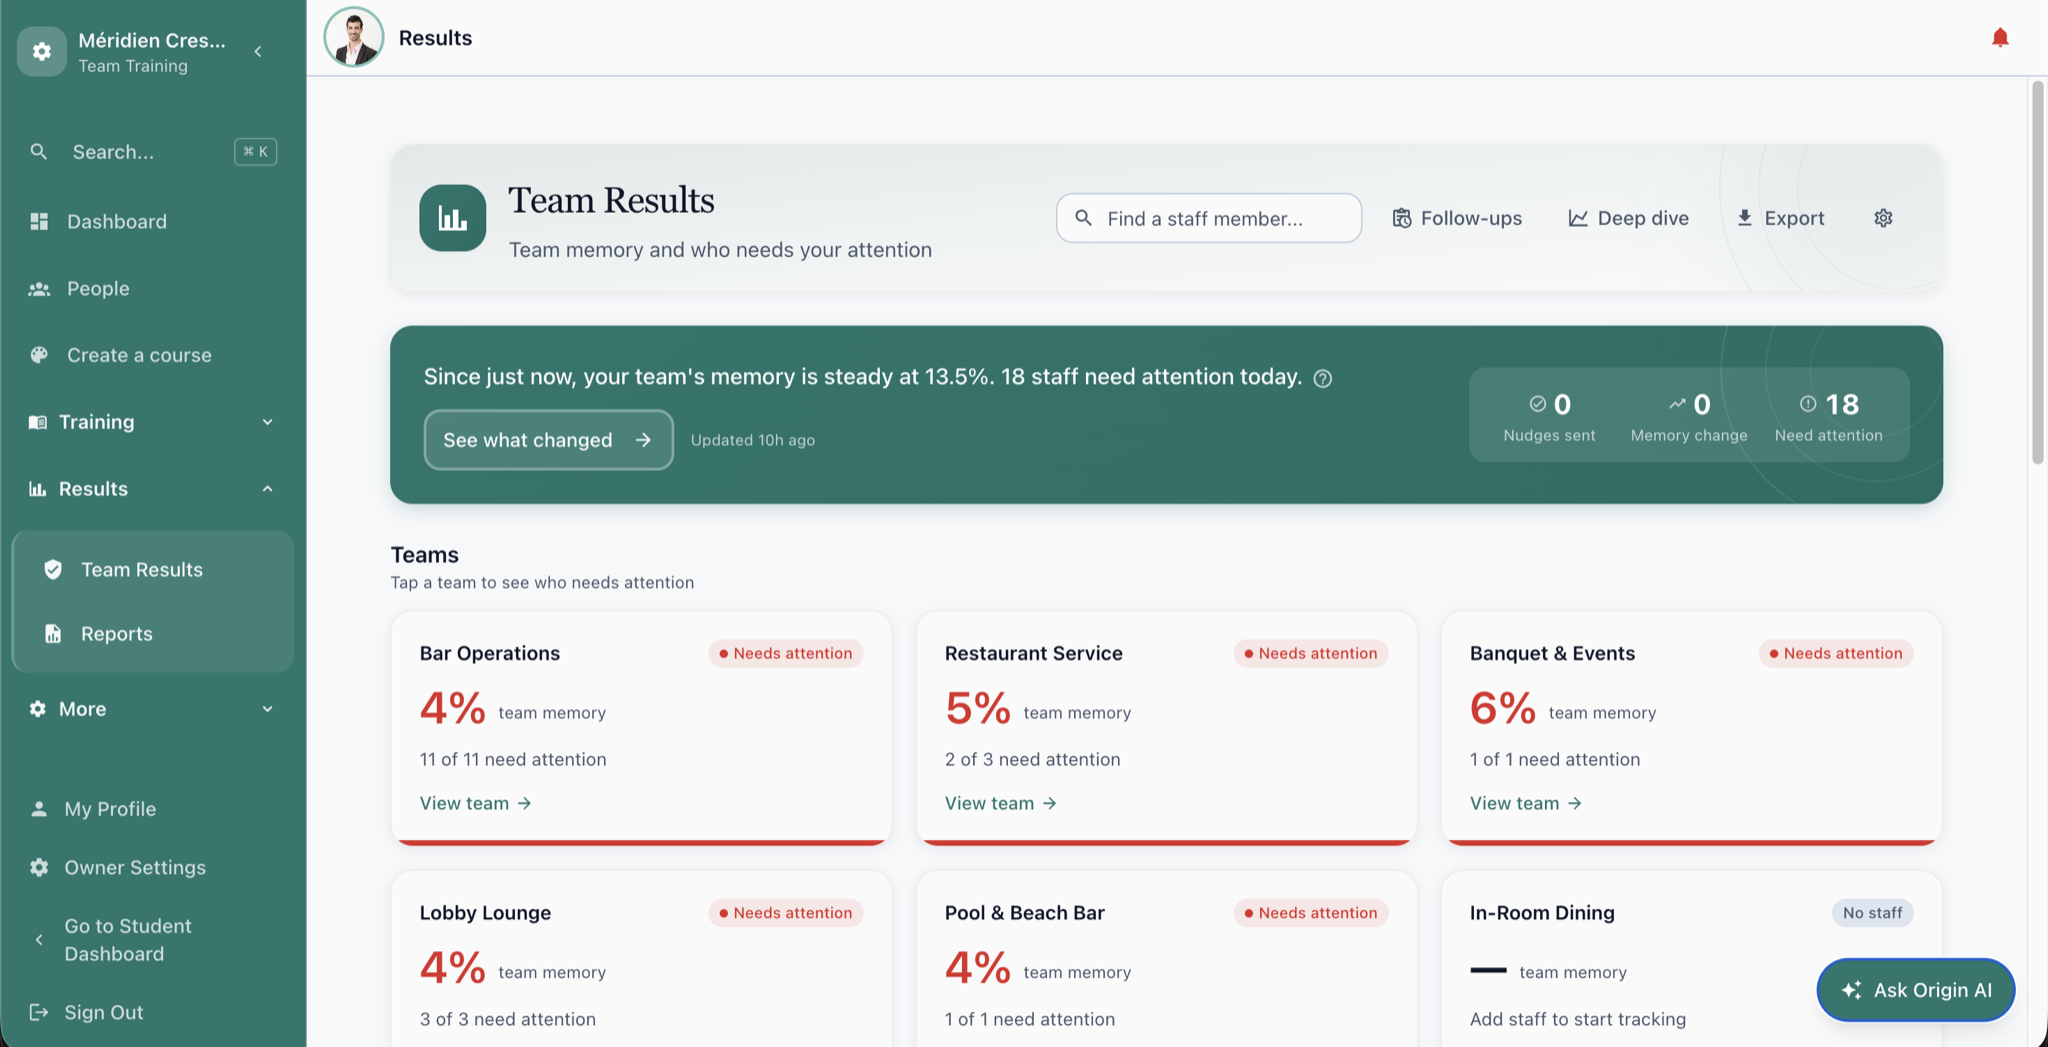Screen dimensions: 2048x1047
Task: Expand the Training section chevron
Action: pos(267,422)
